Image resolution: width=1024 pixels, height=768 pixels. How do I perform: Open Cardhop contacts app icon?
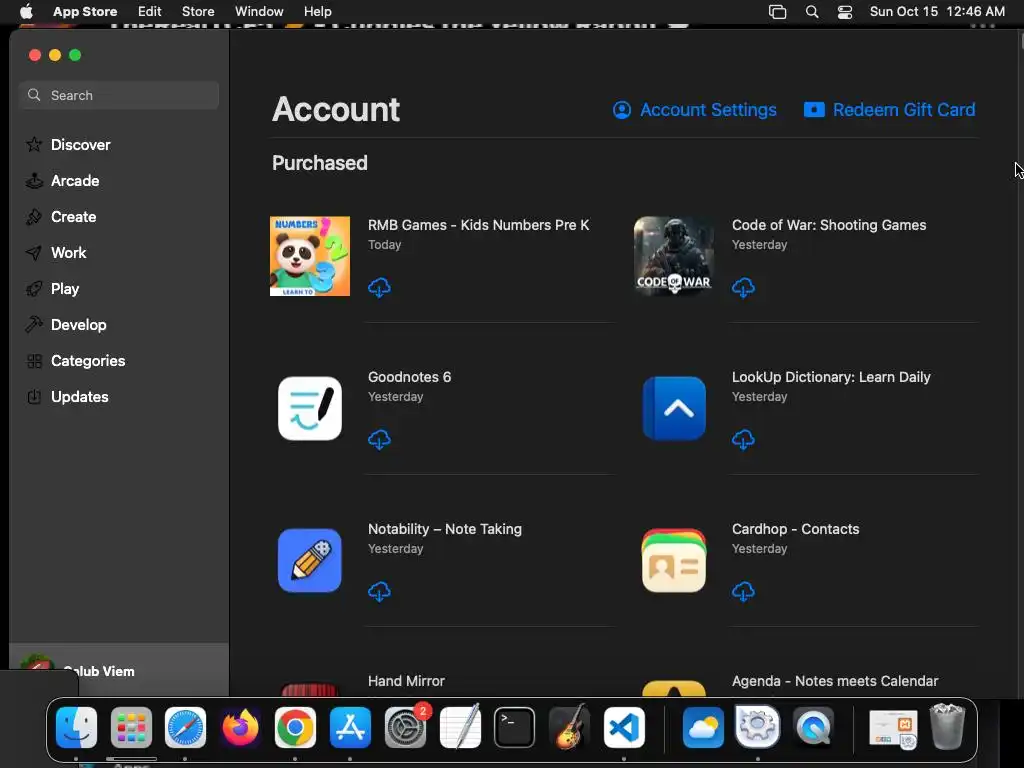(673, 560)
